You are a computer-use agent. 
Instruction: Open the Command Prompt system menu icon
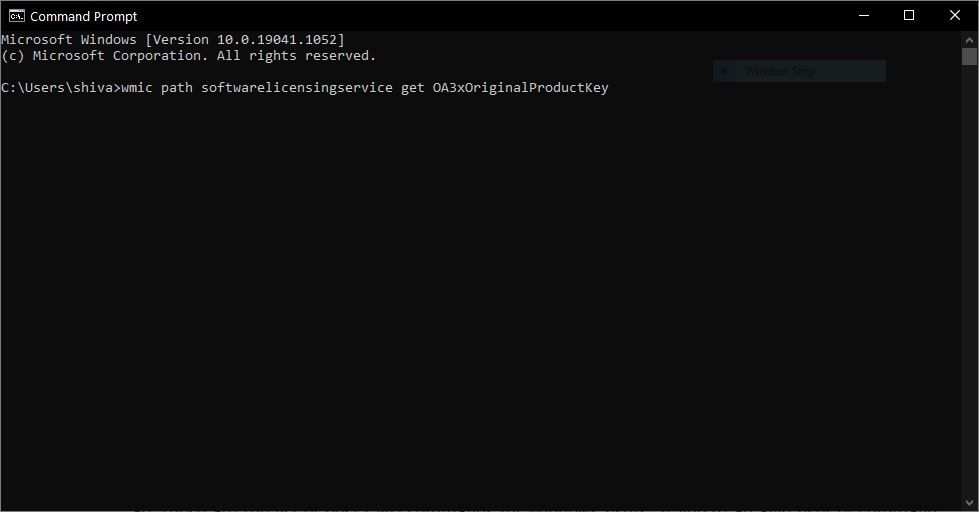click(x=17, y=16)
